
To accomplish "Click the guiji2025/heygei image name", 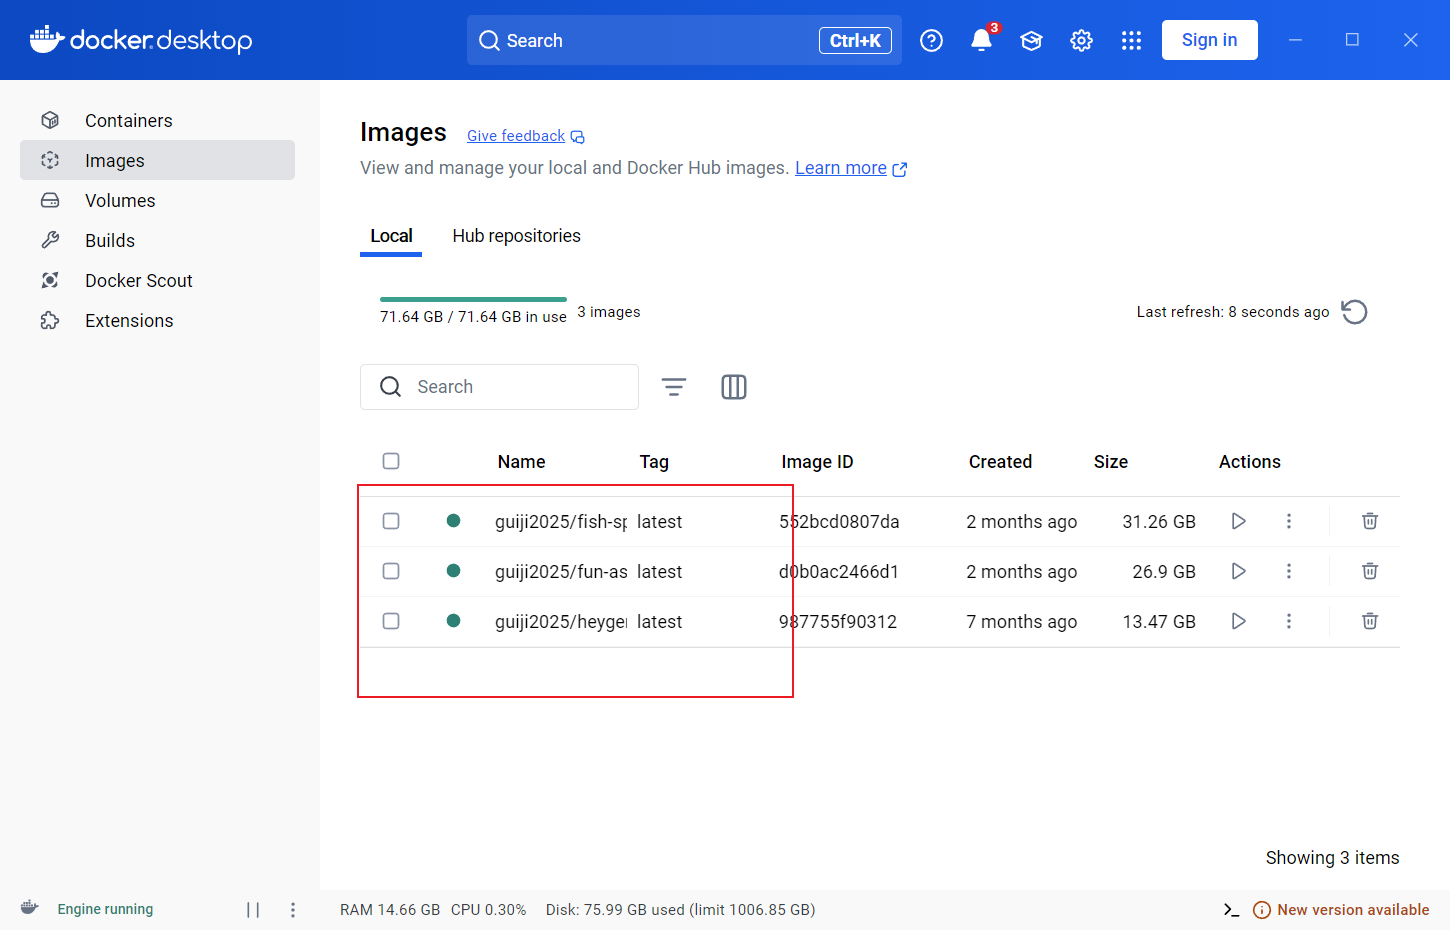I will [561, 622].
